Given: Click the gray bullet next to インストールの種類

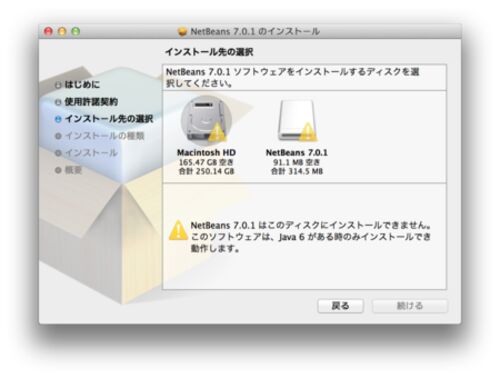Looking at the screenshot, I should 58,136.
